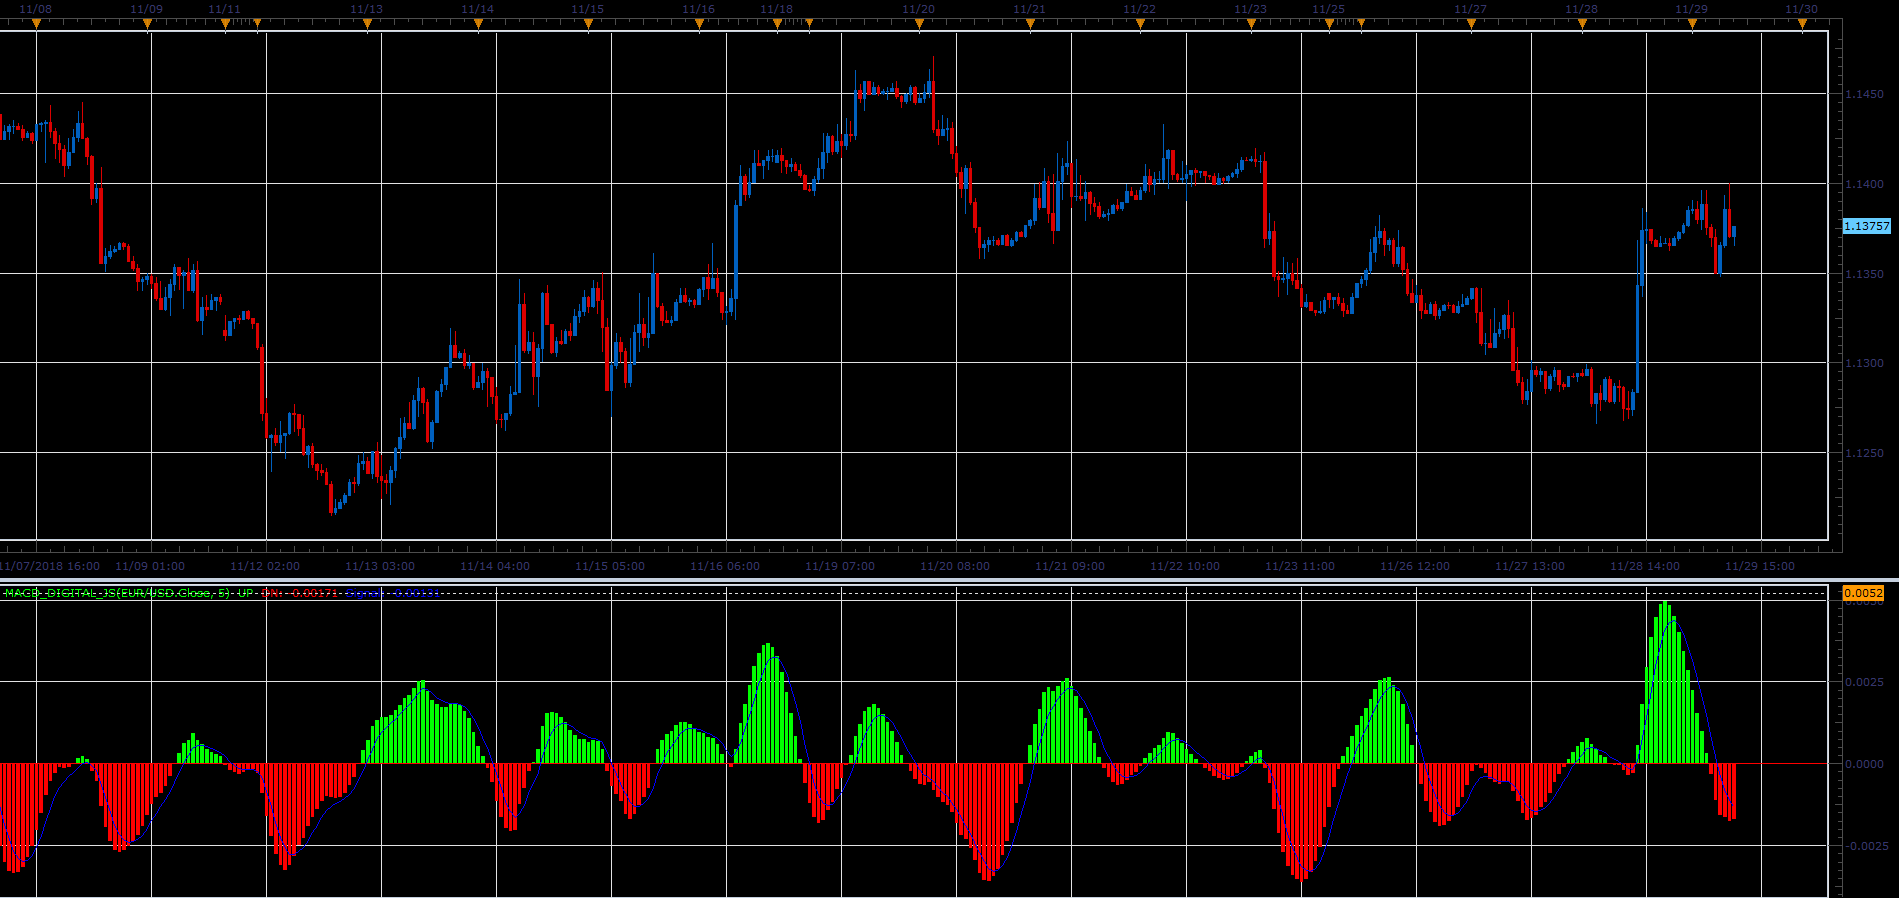Click the orange day marker under 11/20

tap(919, 24)
